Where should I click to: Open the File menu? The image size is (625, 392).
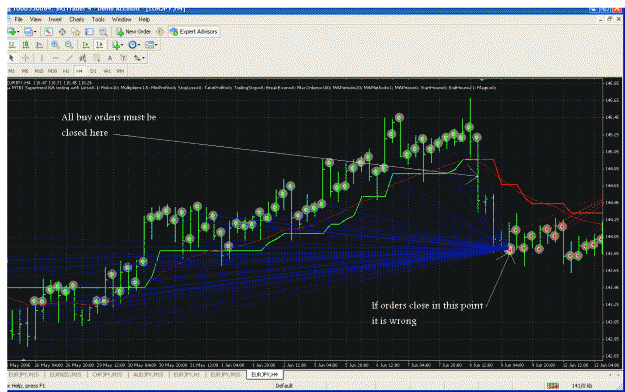coord(18,19)
